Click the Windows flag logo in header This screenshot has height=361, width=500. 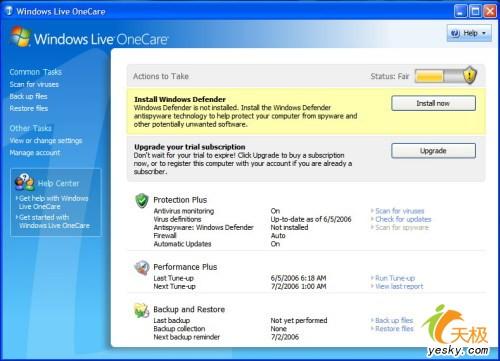[20, 36]
